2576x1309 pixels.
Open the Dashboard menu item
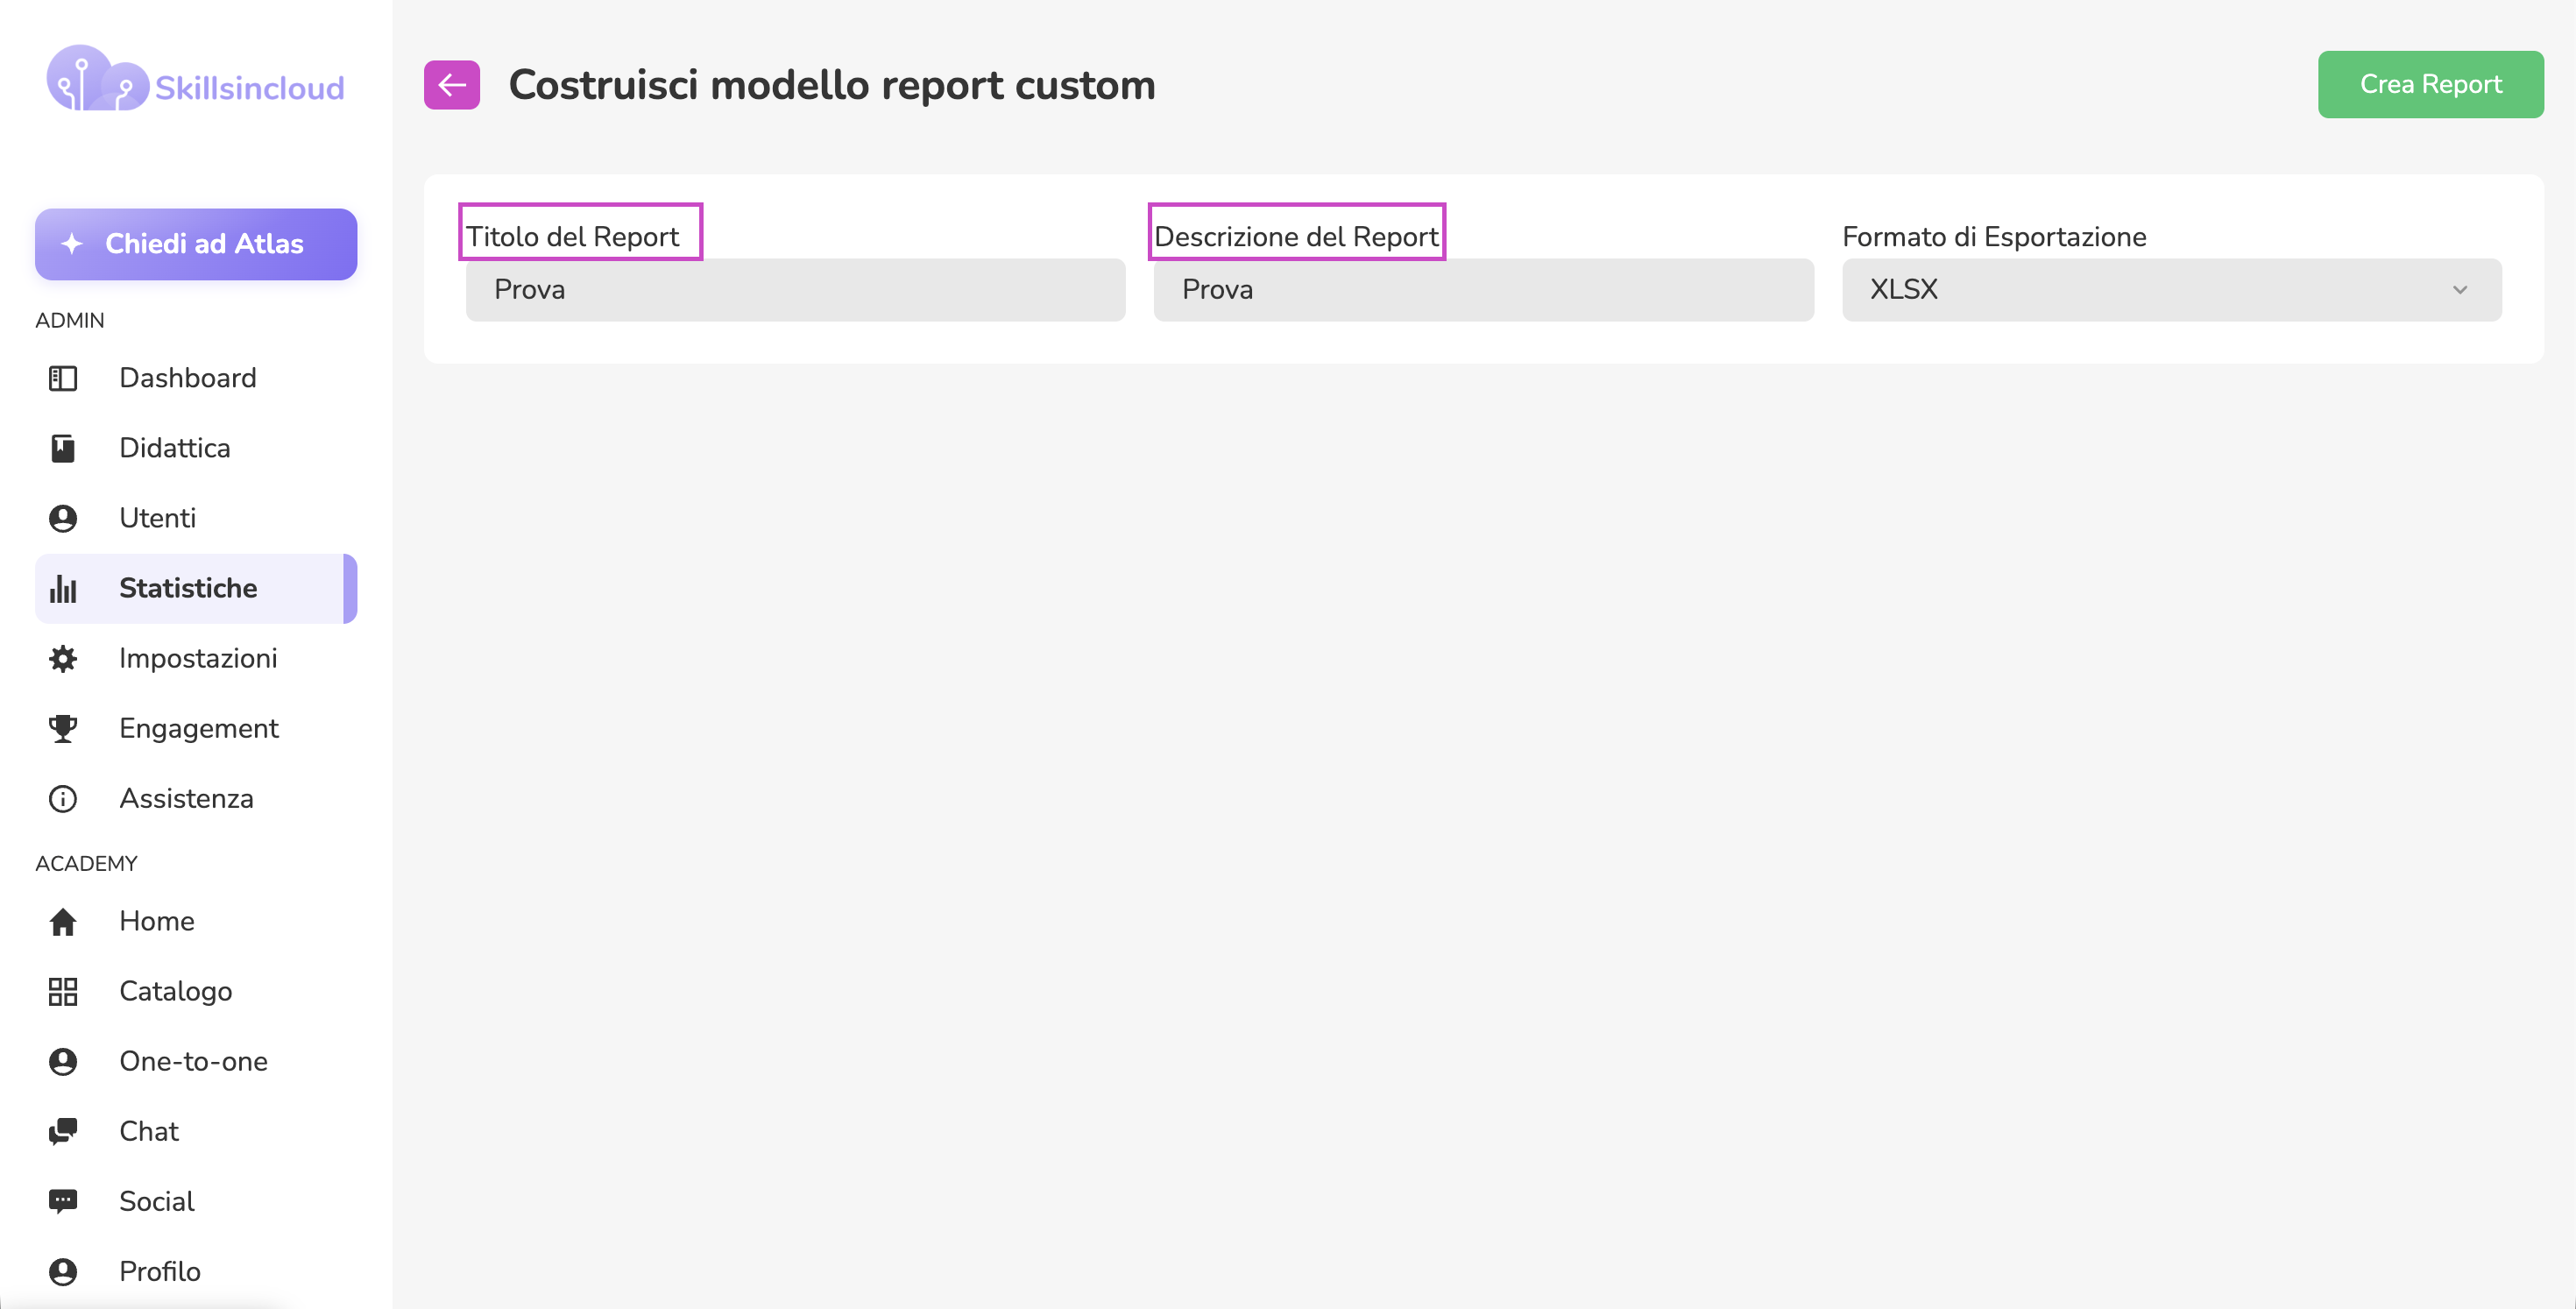(196, 378)
